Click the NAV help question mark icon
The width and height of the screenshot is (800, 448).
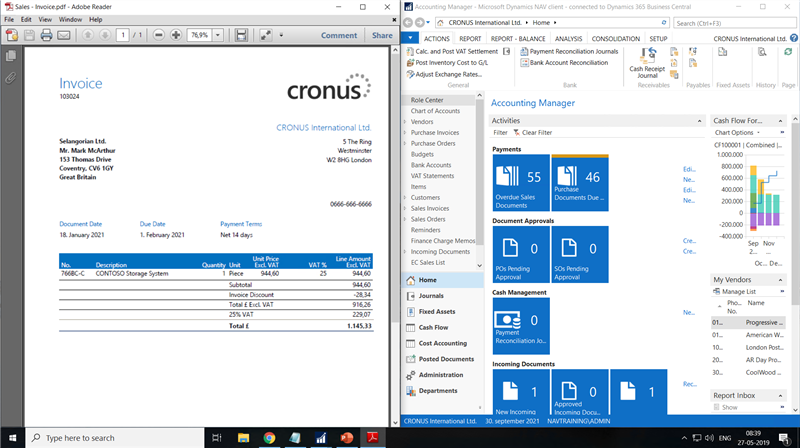tap(794, 38)
